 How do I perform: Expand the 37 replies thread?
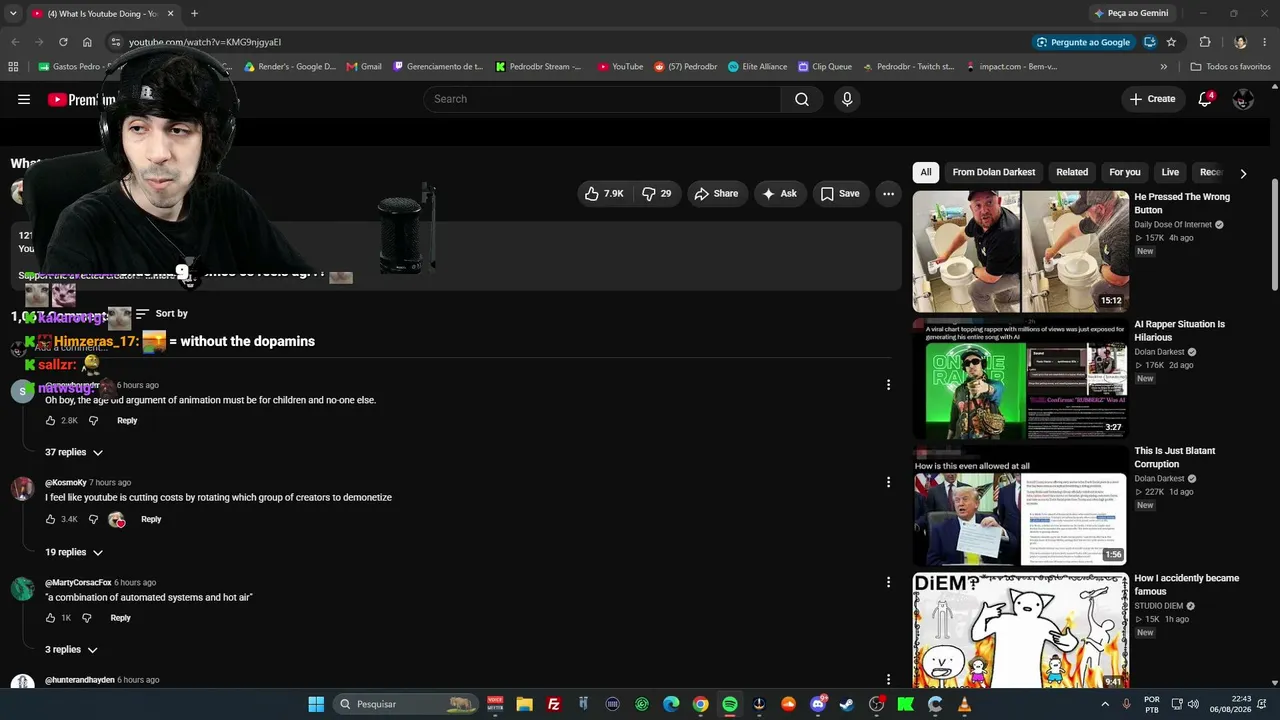pyautogui.click(x=74, y=452)
